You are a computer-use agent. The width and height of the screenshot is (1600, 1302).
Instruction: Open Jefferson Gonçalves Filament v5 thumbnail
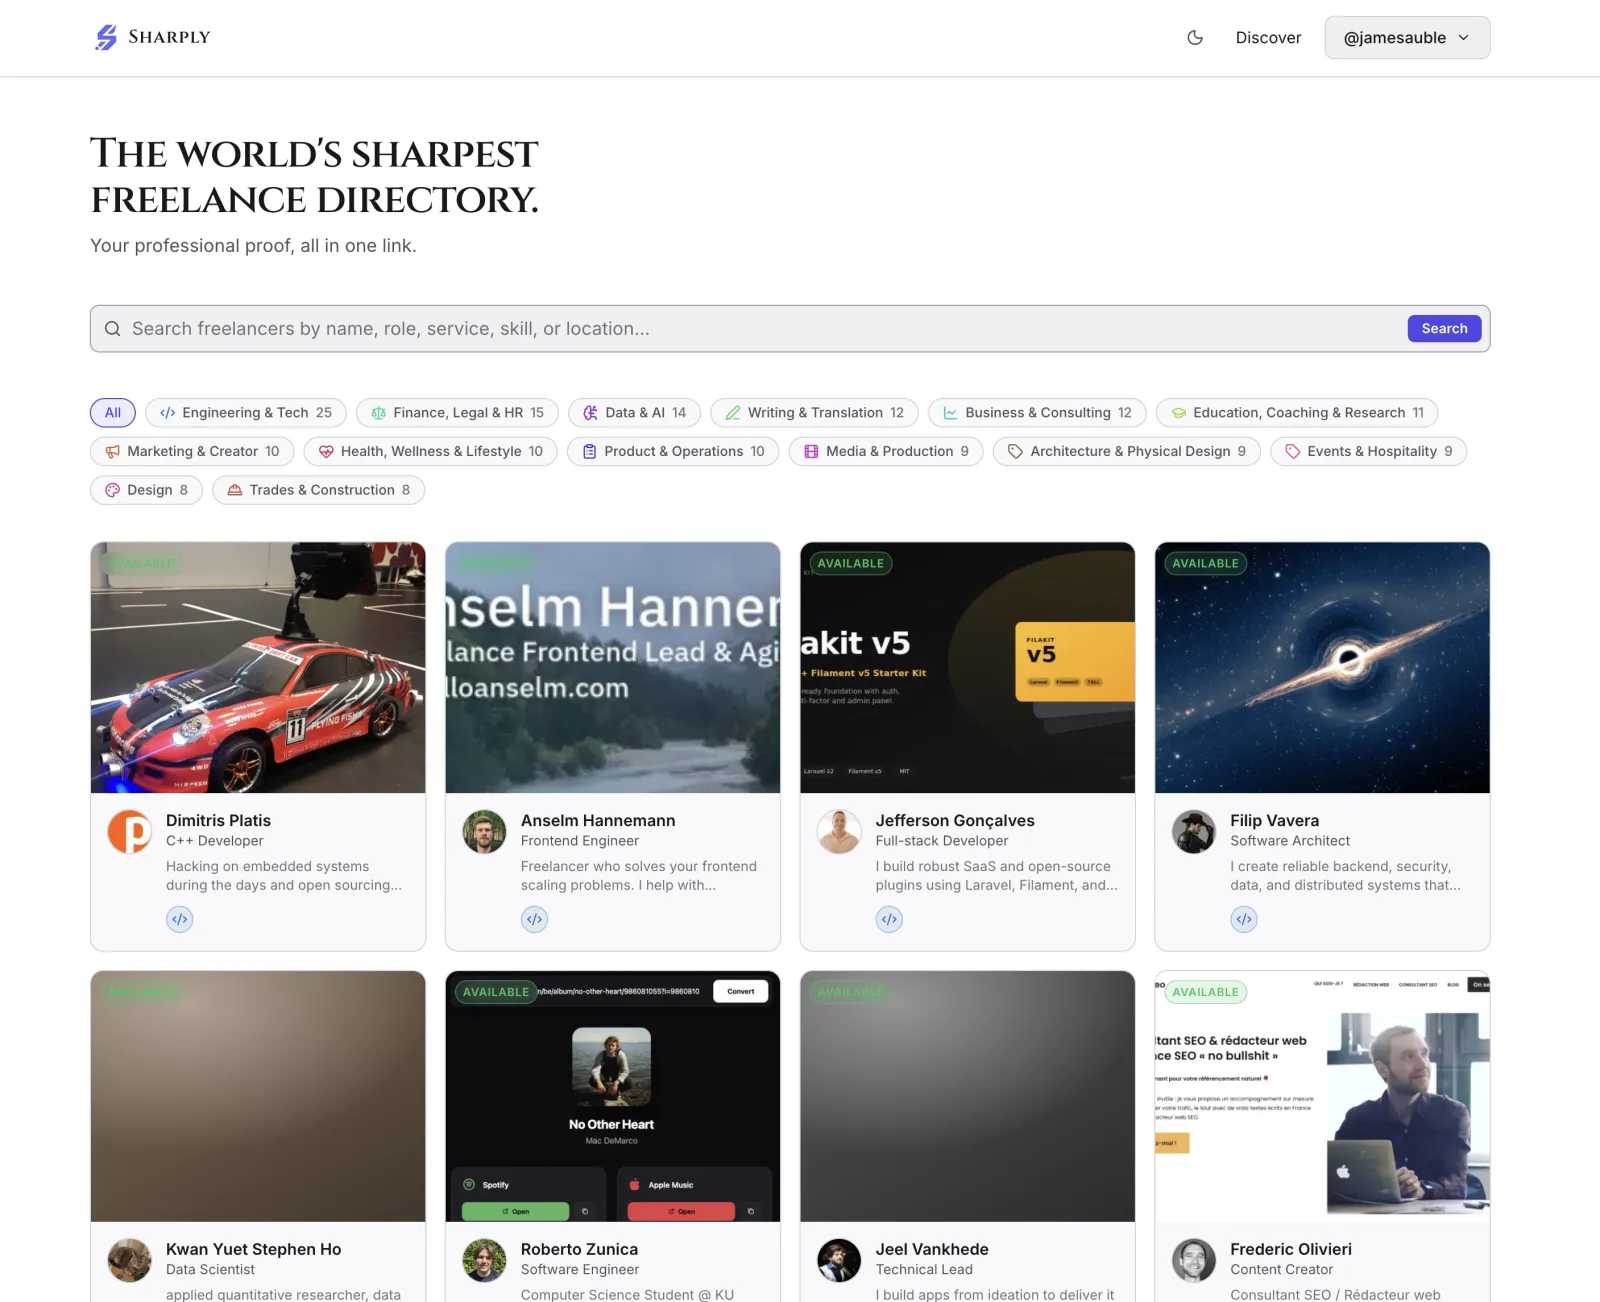(x=968, y=668)
